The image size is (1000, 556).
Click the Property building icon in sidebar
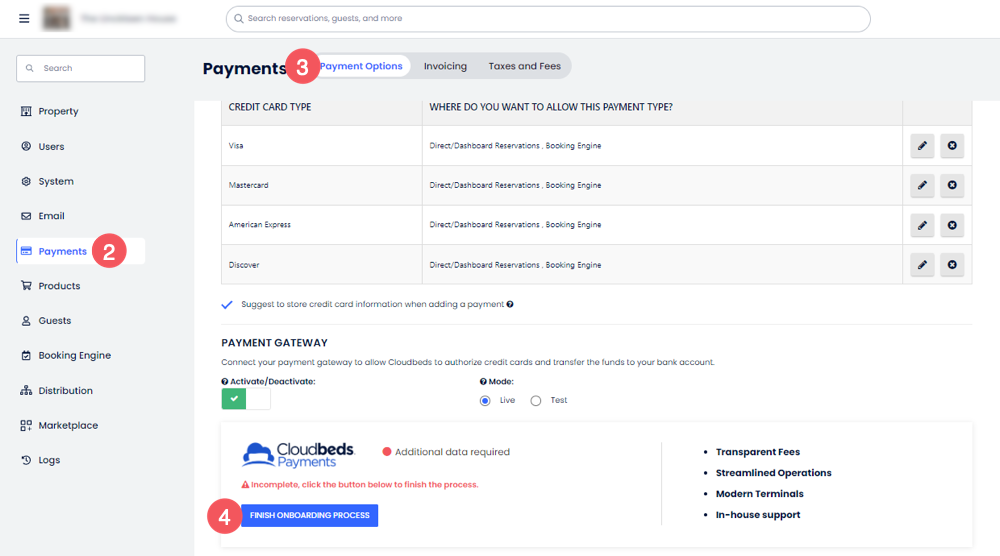click(x=26, y=111)
